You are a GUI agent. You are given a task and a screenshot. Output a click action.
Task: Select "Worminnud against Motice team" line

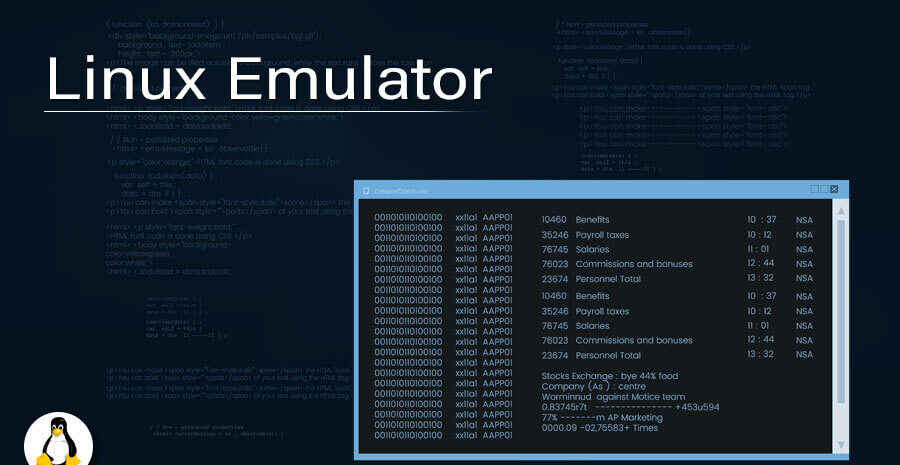(x=613, y=397)
